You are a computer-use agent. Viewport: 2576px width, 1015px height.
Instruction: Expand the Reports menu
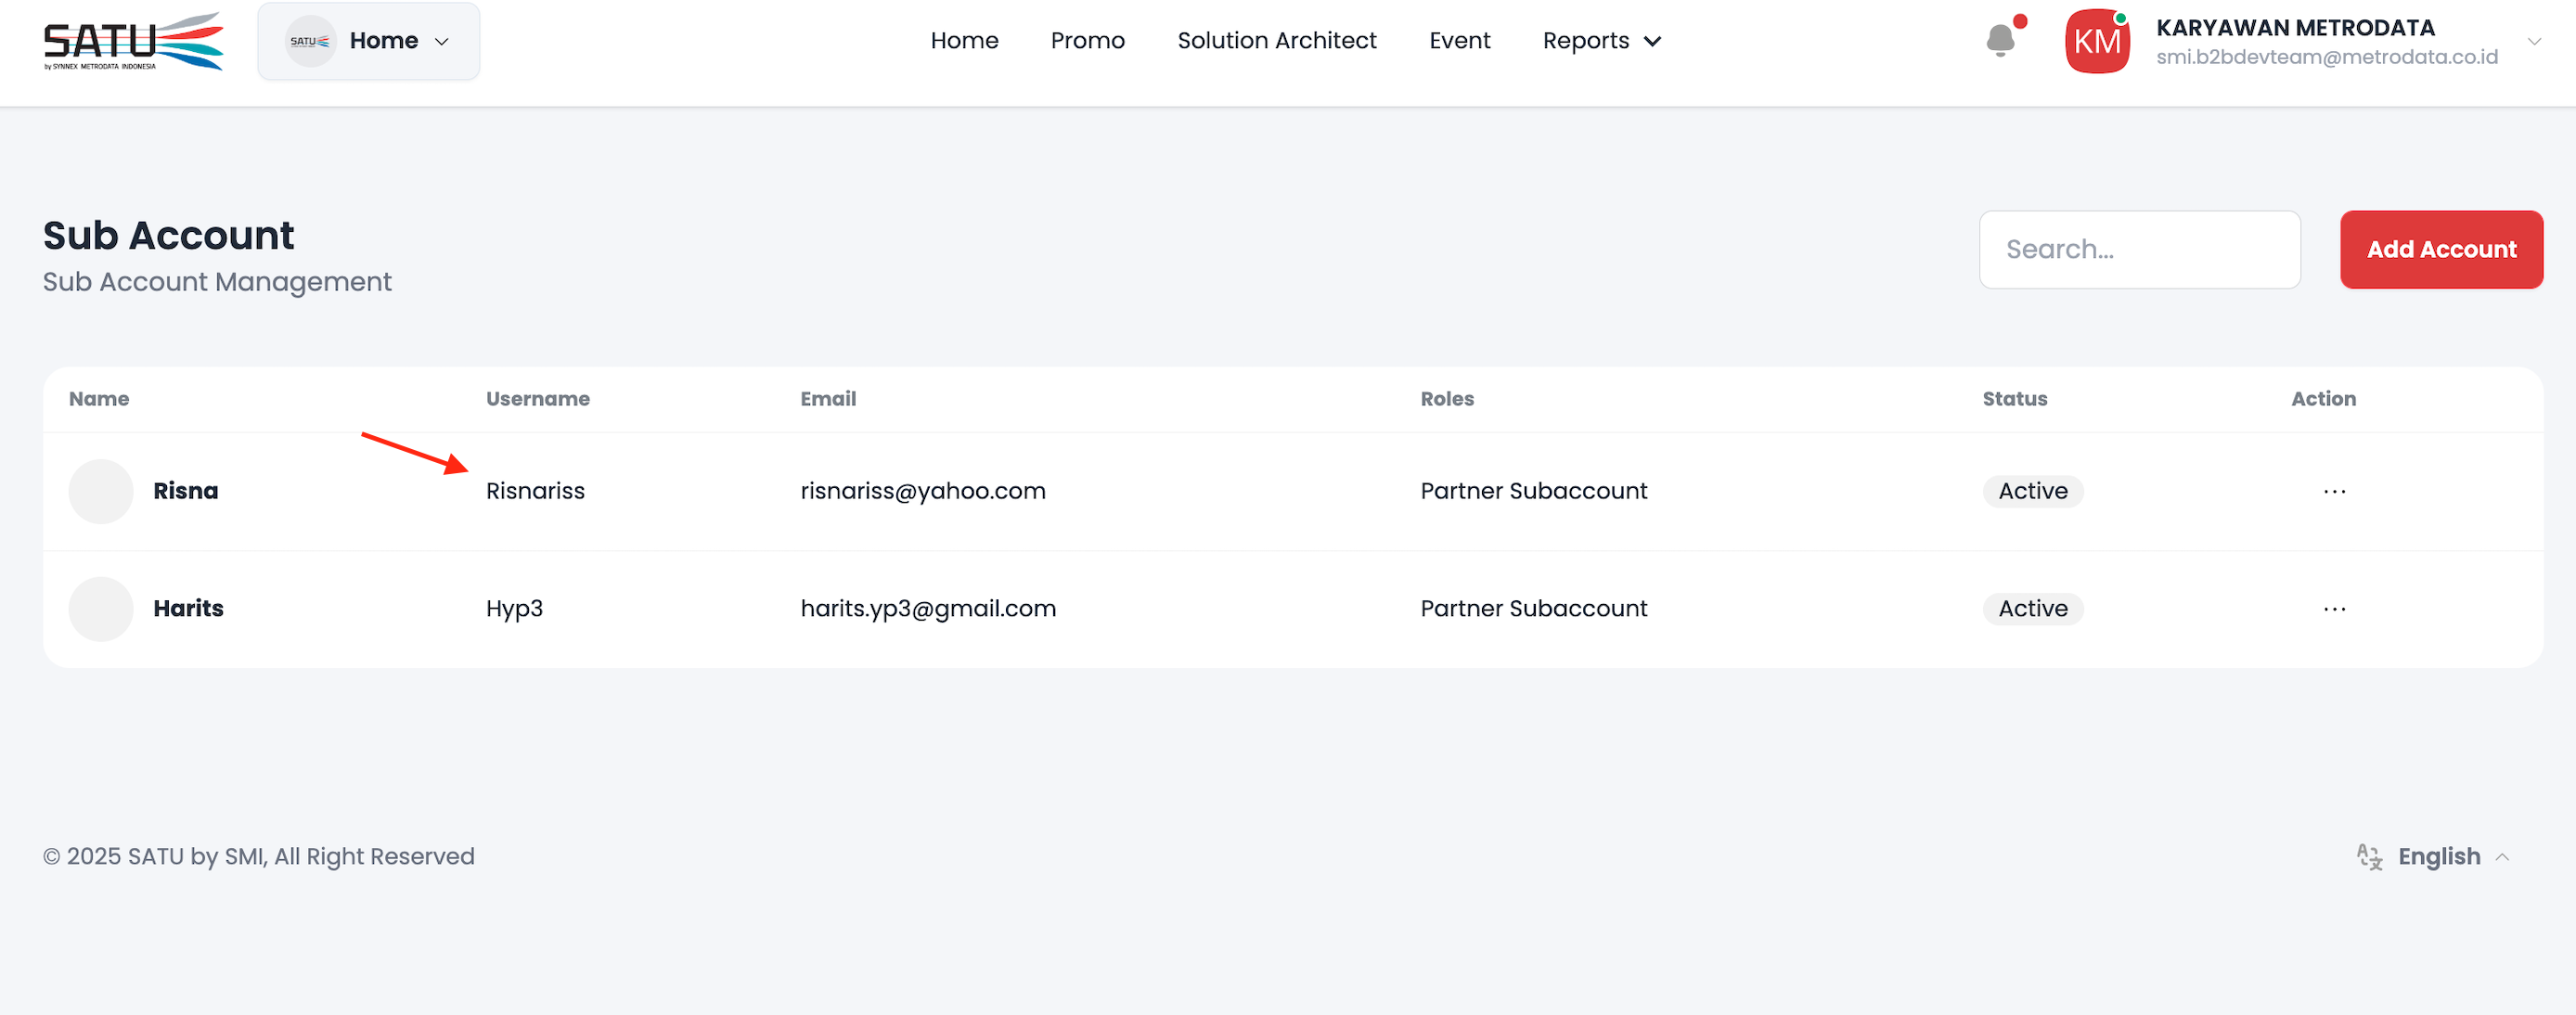pos(1601,41)
